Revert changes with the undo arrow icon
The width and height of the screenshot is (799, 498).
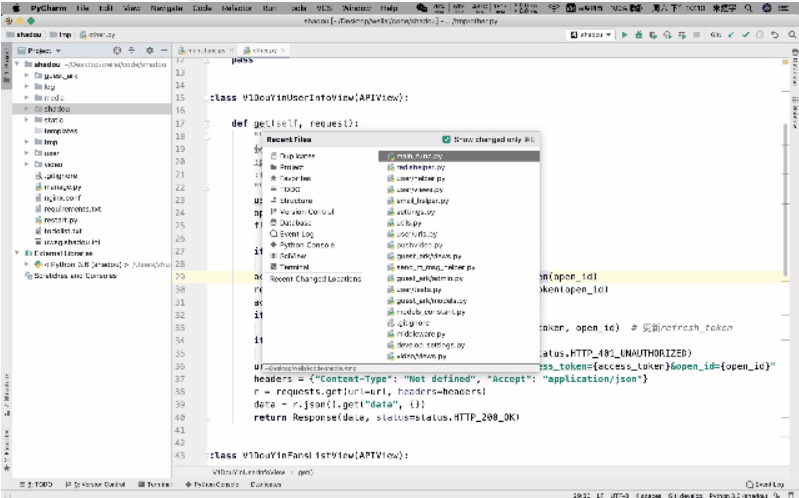coord(775,35)
